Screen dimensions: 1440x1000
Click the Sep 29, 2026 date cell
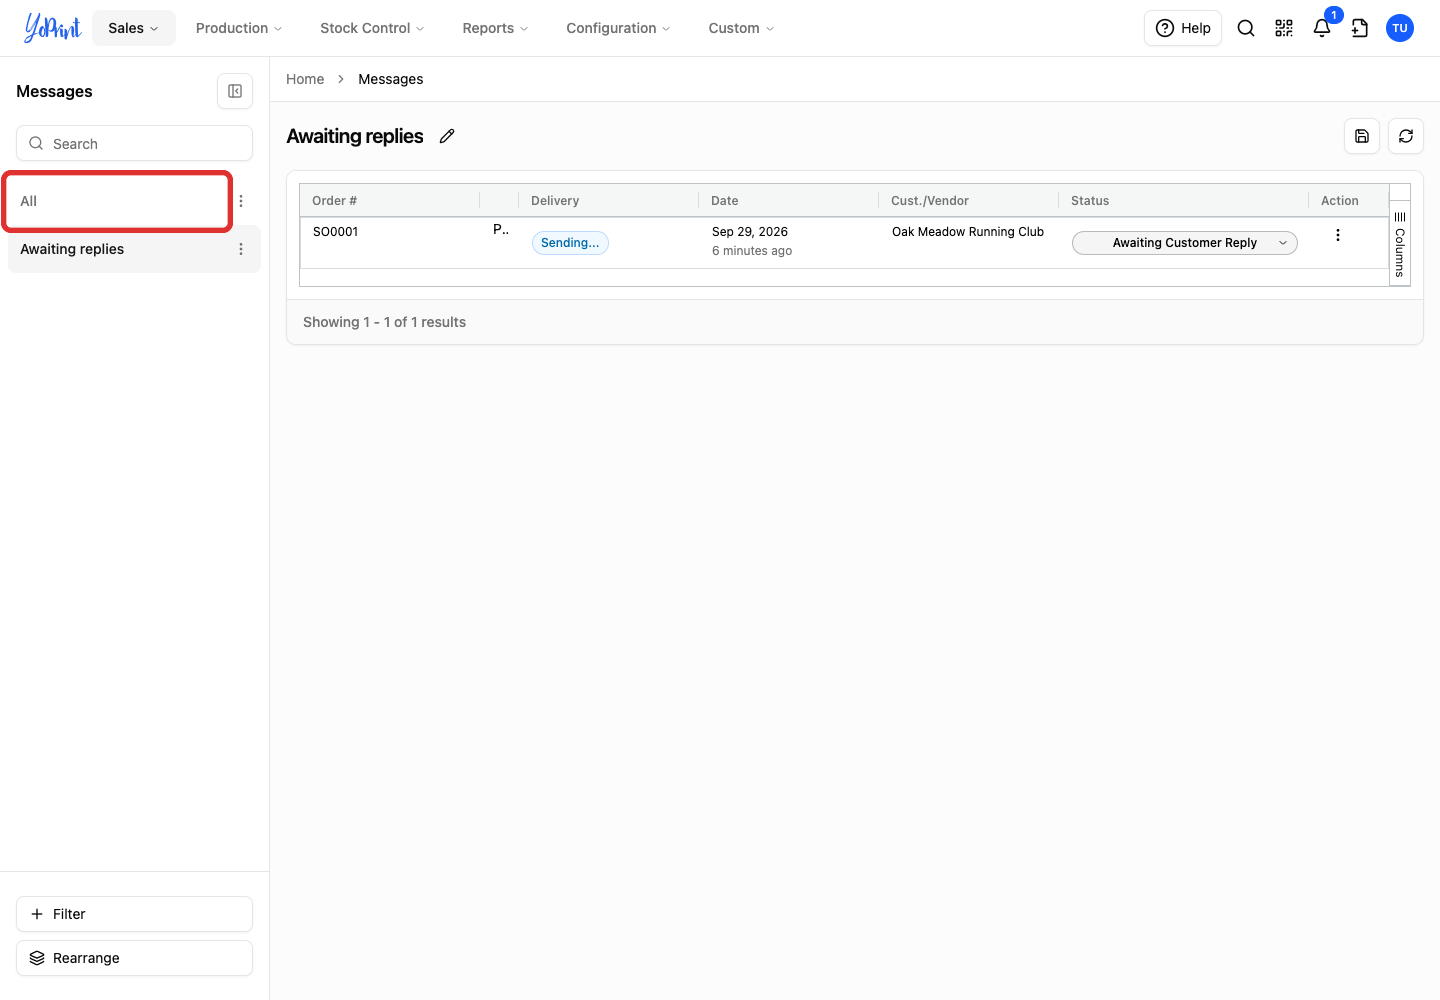[x=750, y=232]
